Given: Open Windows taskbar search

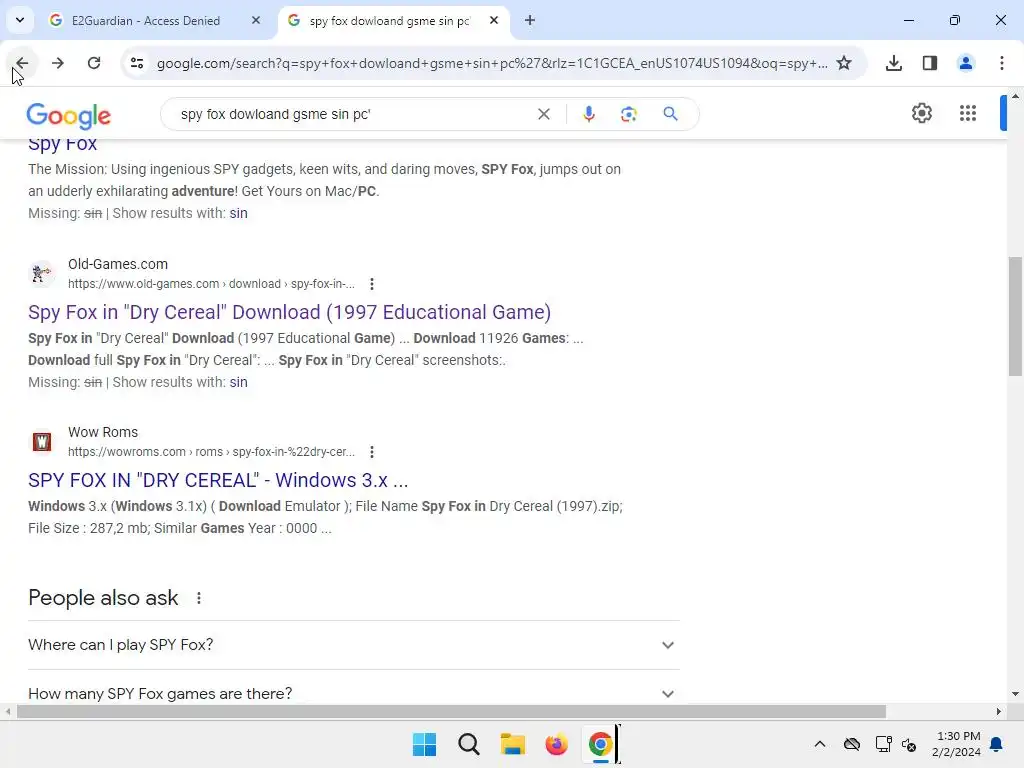Looking at the screenshot, I should tap(468, 744).
